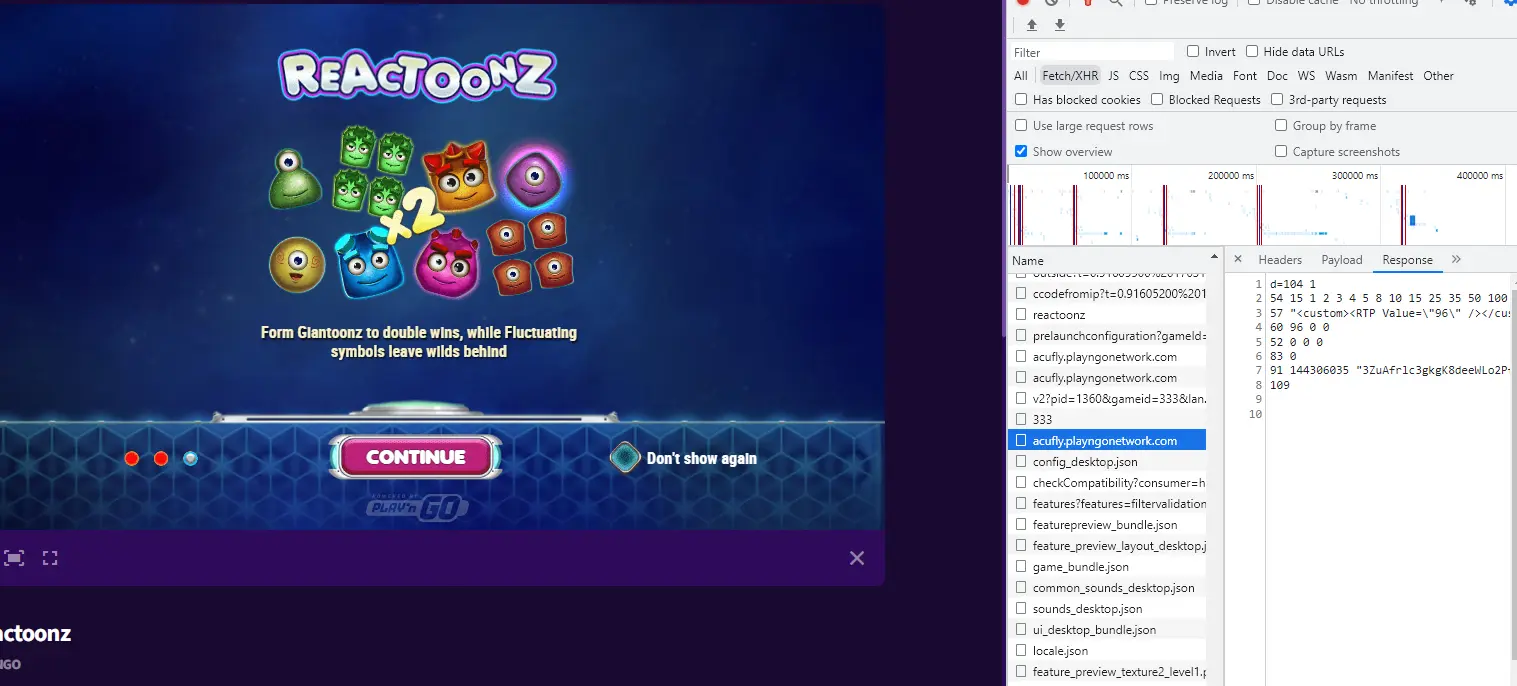Click the Network search magnifier icon
Viewport: 1517px width, 686px height.
click(x=1115, y=3)
